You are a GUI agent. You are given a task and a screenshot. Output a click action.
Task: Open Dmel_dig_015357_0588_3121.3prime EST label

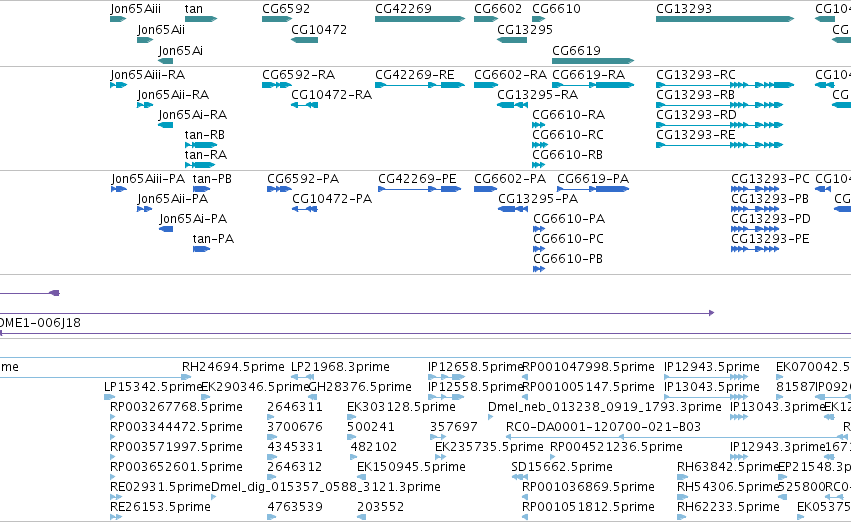pos(326,487)
